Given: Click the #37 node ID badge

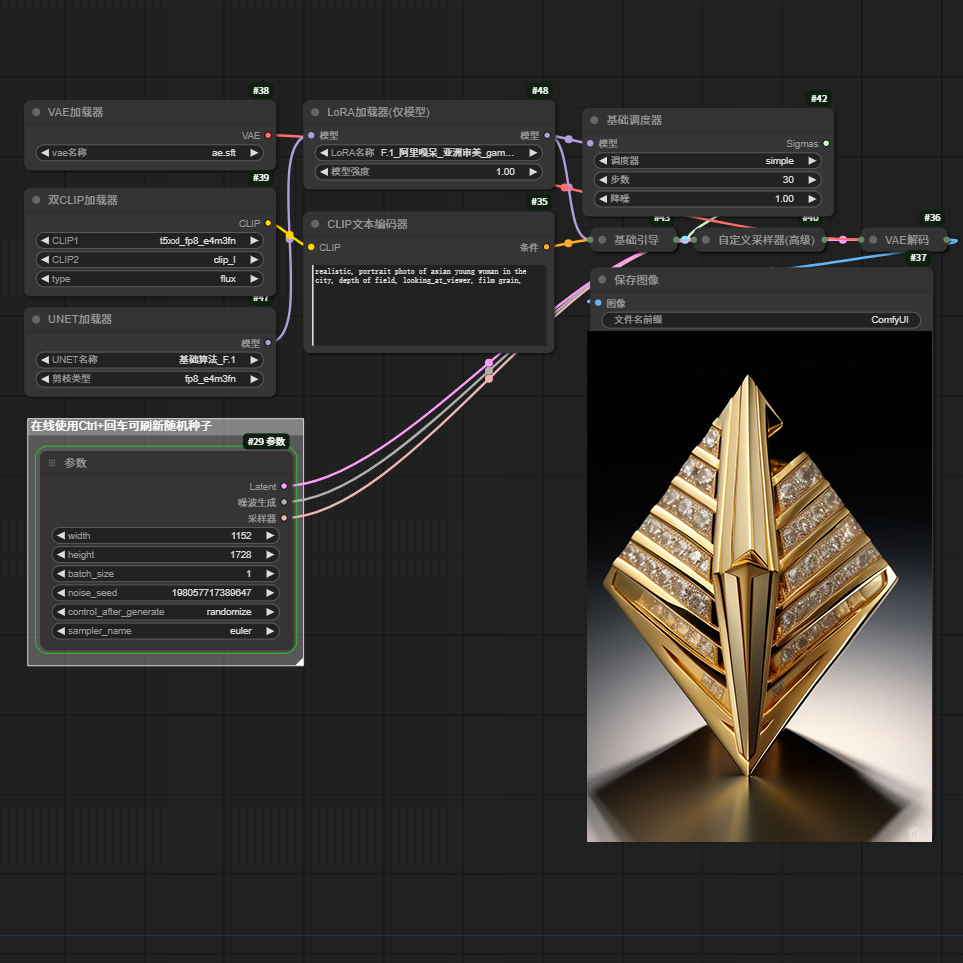Looking at the screenshot, I should tap(918, 258).
